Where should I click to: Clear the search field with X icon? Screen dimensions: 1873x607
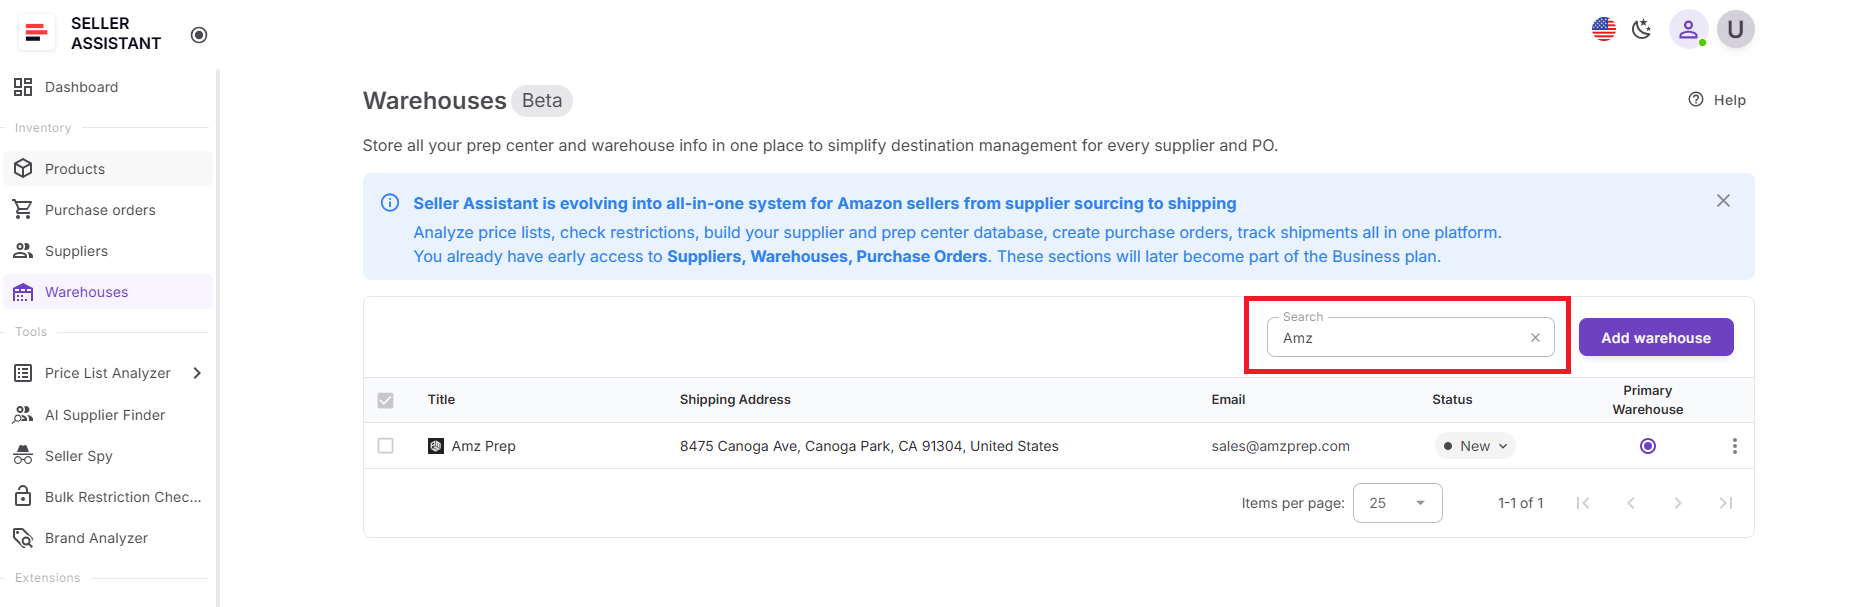click(x=1535, y=338)
